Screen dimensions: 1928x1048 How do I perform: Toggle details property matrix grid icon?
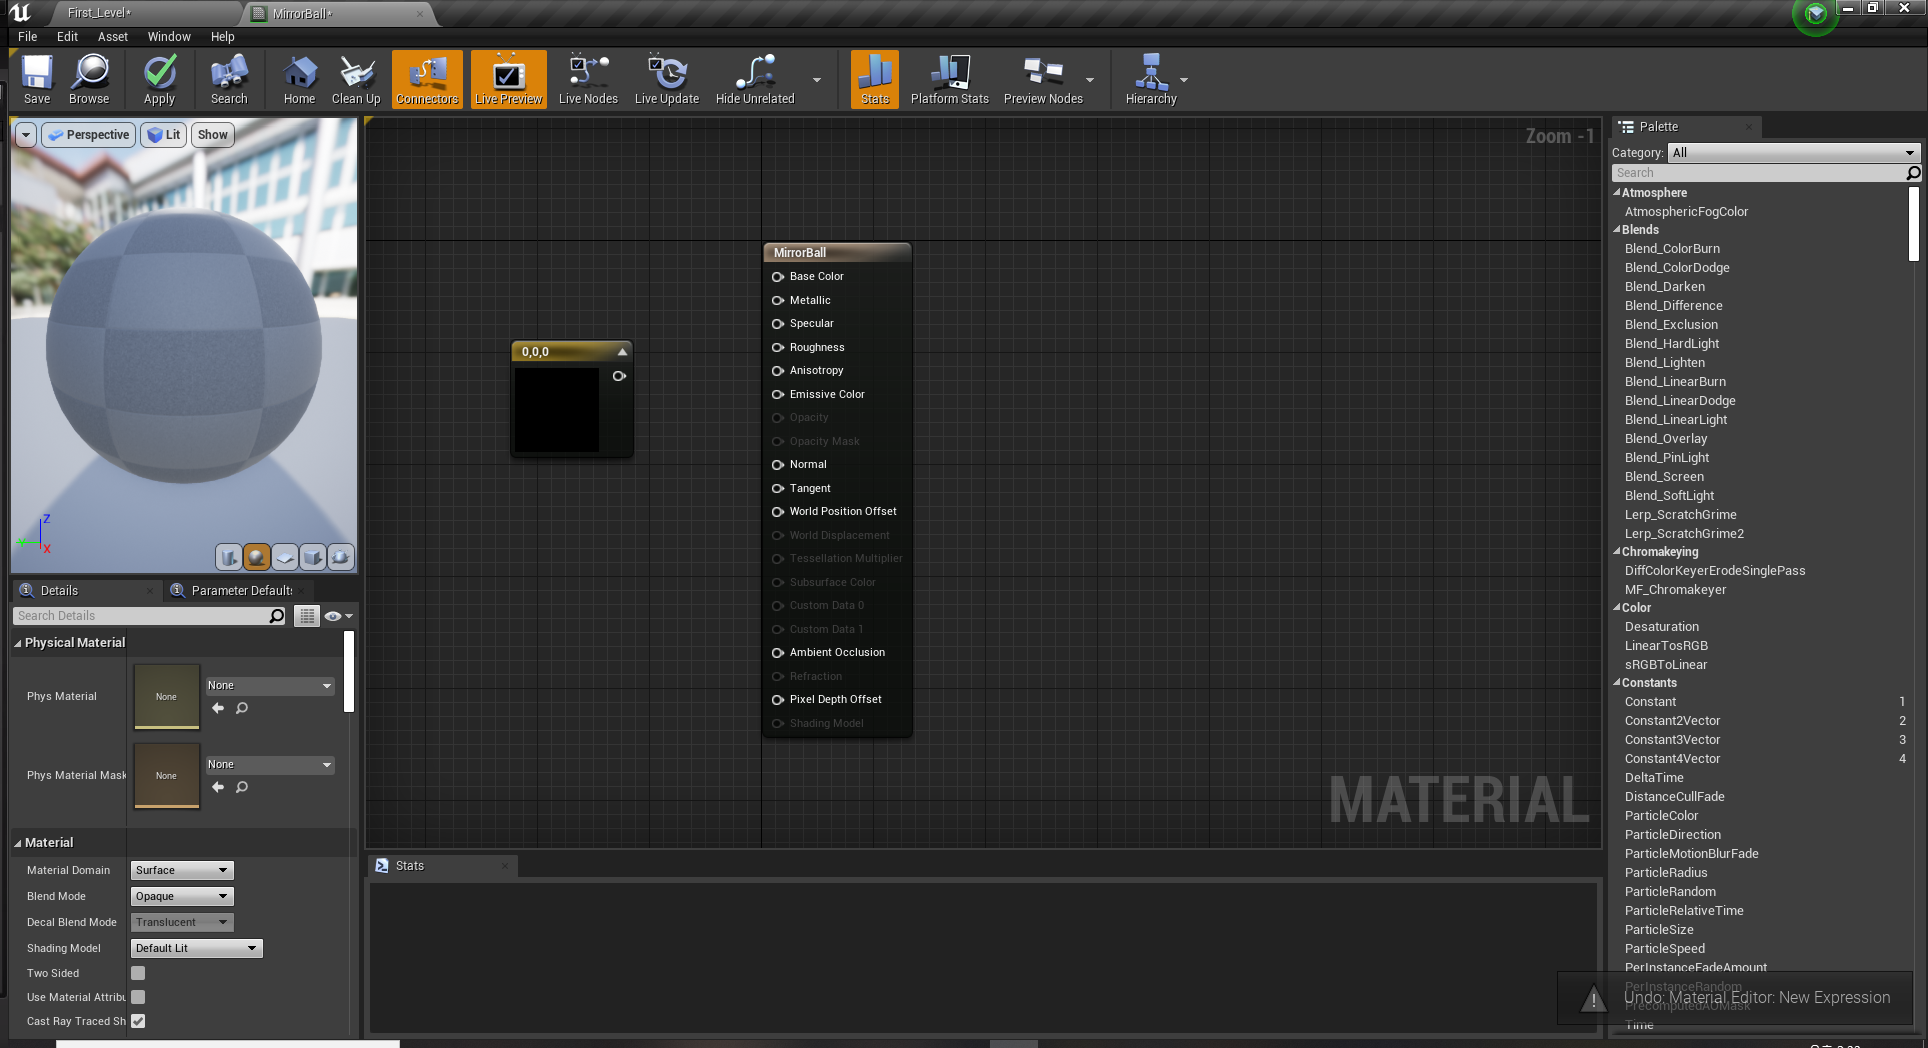point(307,616)
